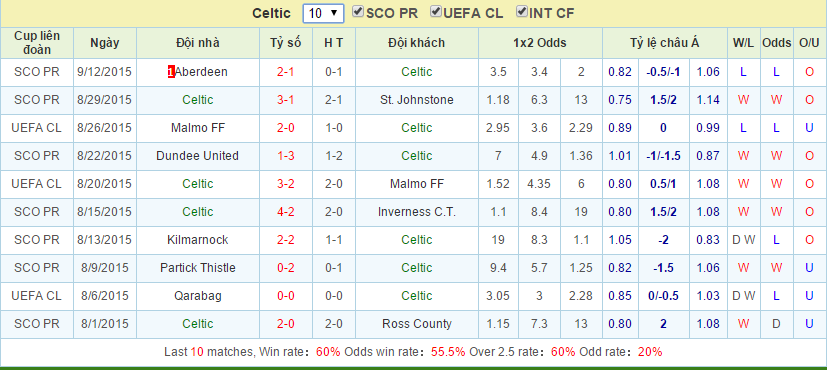Select the Cup liên đoàn column header

[37, 43]
